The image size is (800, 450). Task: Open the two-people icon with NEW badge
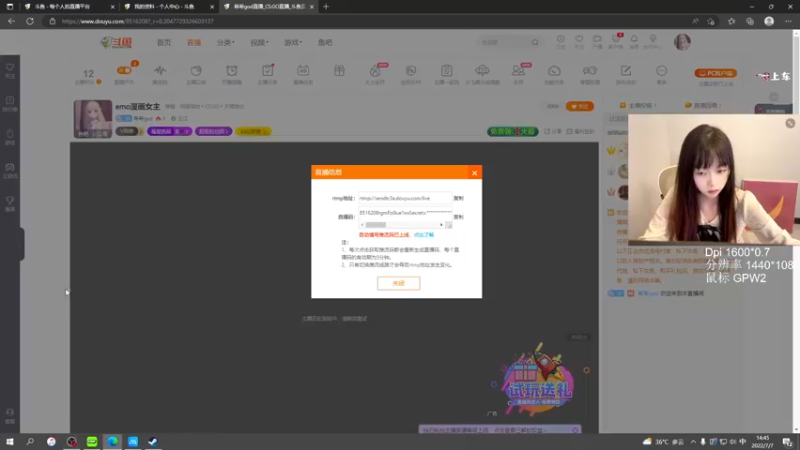click(518, 71)
